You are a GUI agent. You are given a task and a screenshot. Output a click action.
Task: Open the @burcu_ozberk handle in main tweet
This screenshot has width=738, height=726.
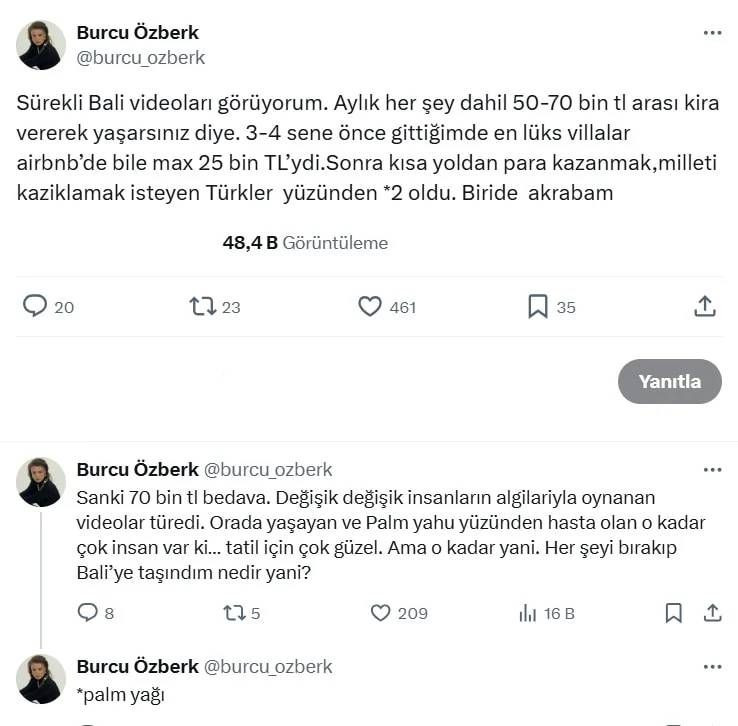[141, 58]
